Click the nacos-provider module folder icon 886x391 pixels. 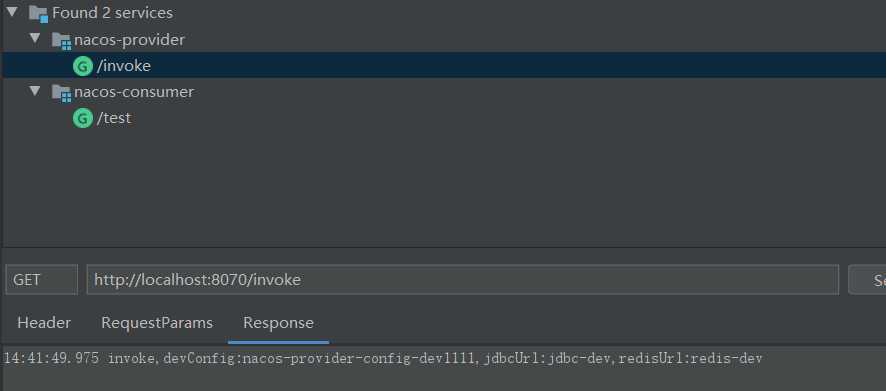pyautogui.click(x=61, y=41)
